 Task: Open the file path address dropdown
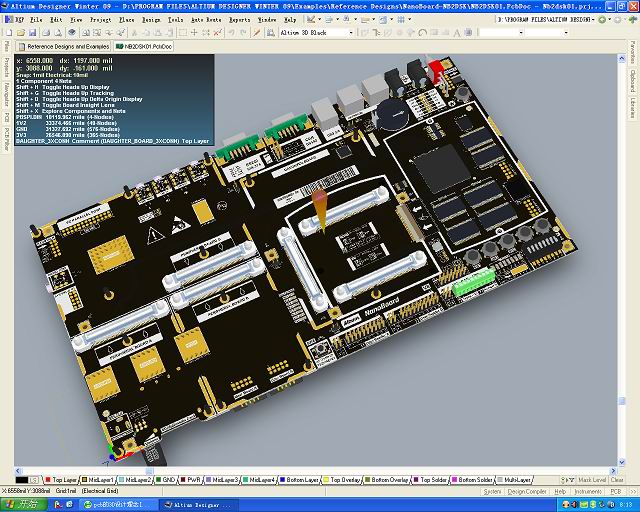coord(594,20)
